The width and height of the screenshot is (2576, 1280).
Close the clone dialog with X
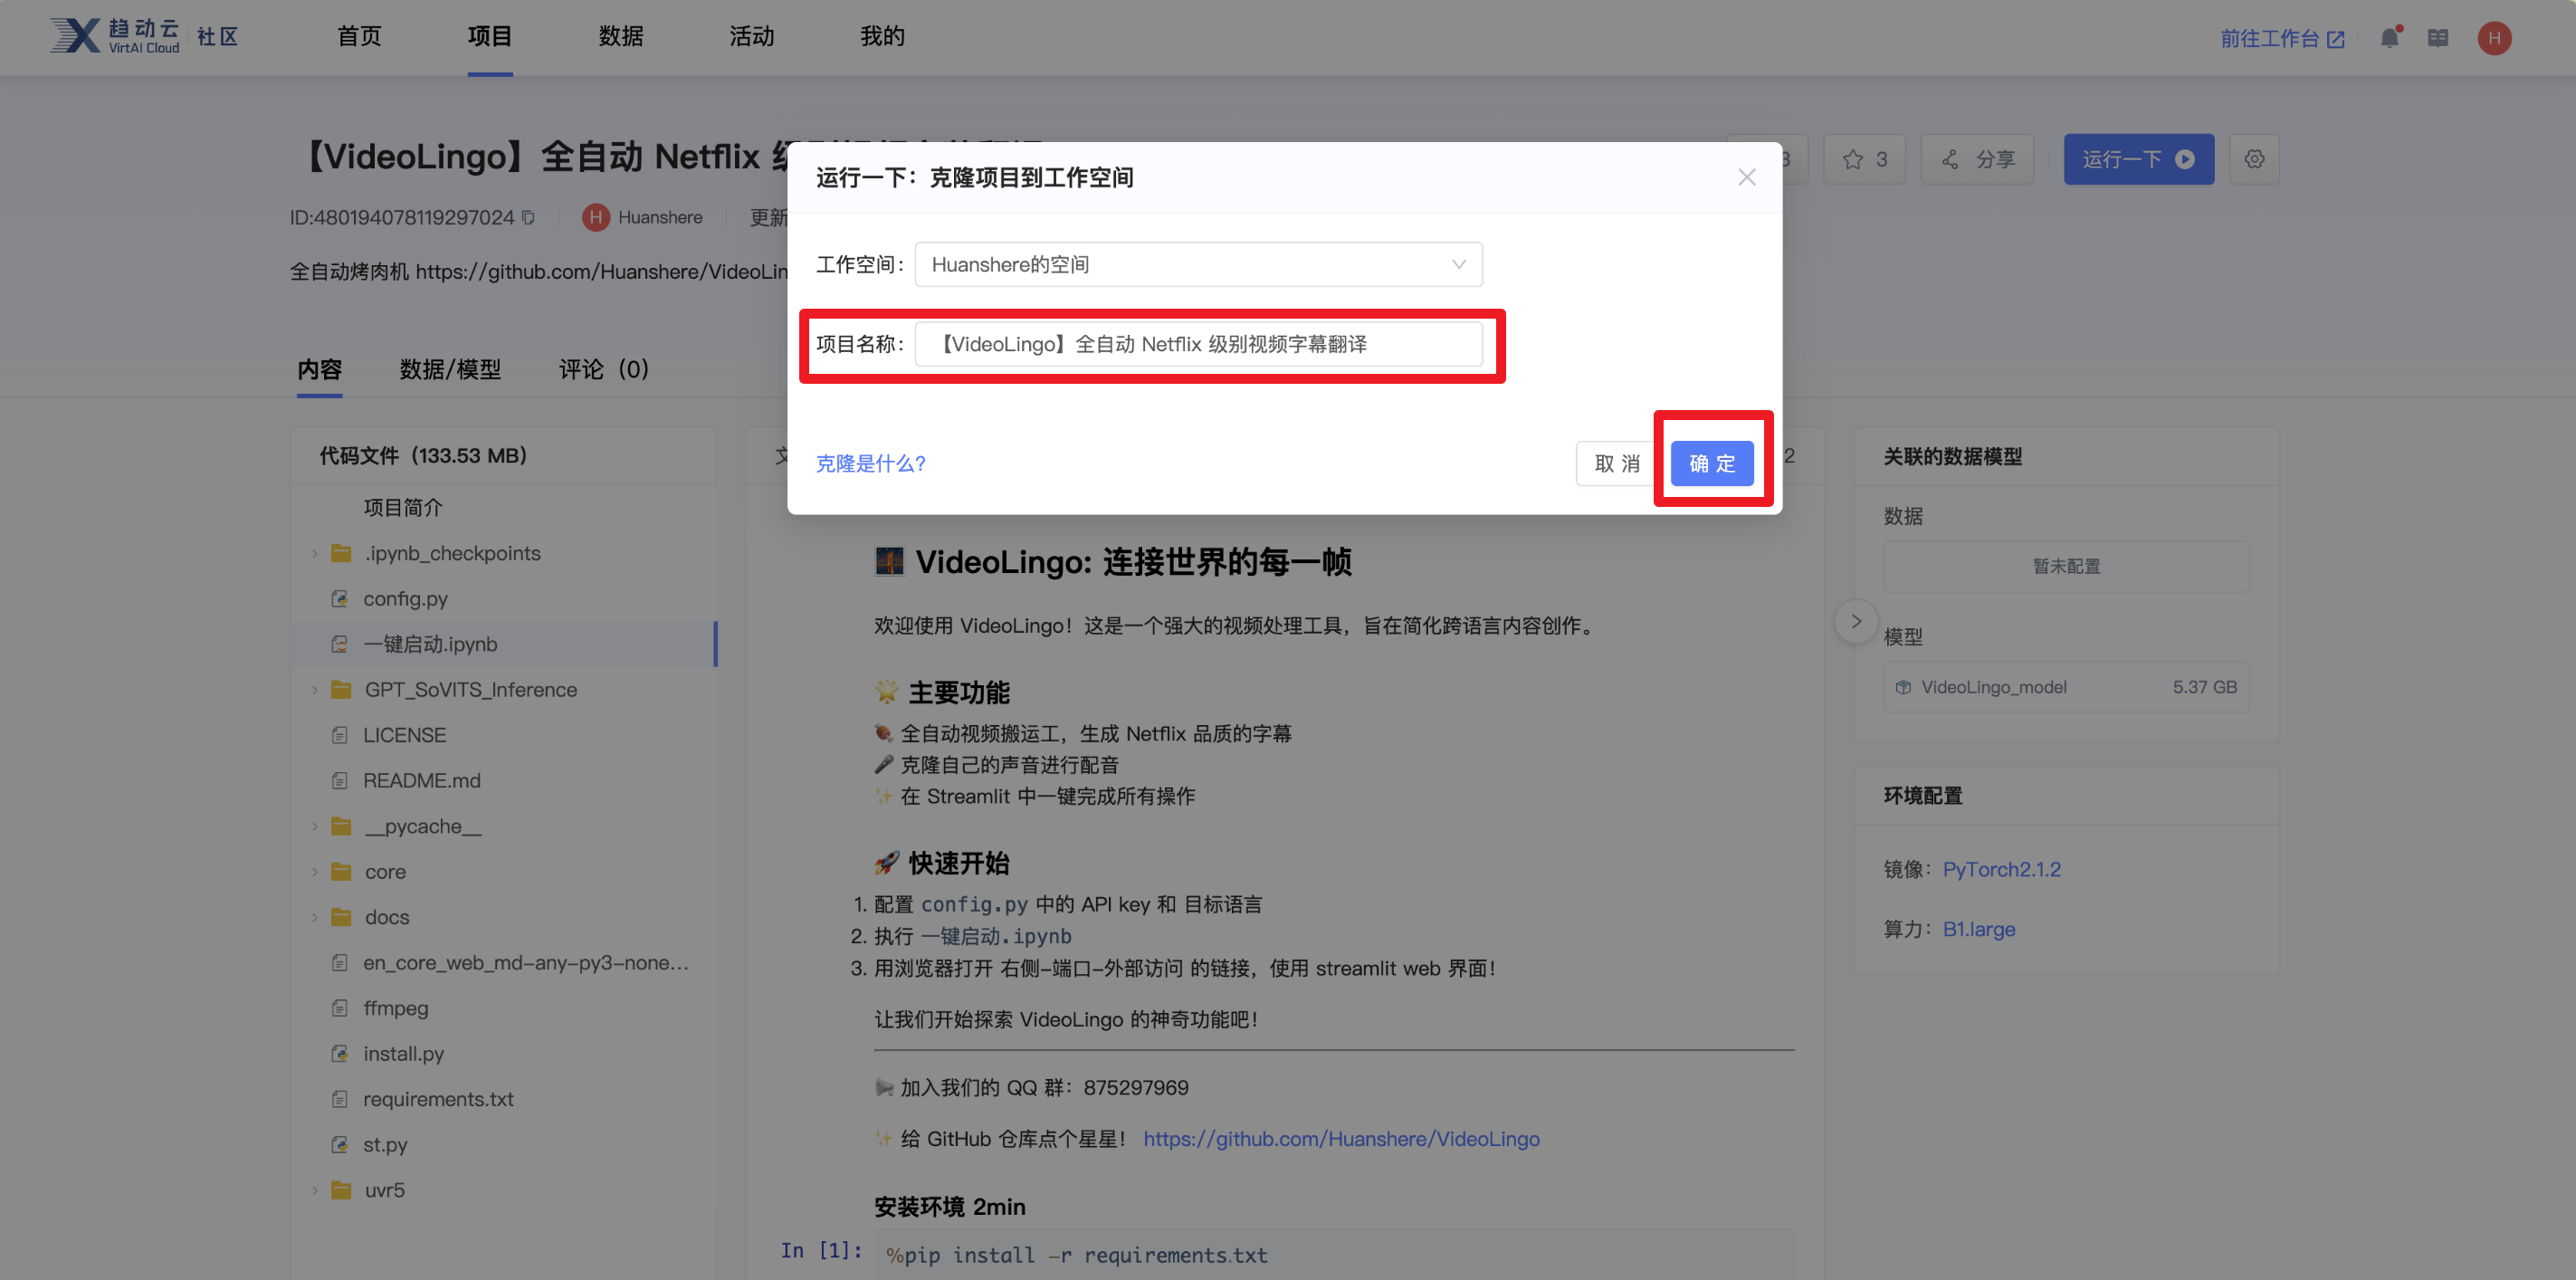point(1746,177)
